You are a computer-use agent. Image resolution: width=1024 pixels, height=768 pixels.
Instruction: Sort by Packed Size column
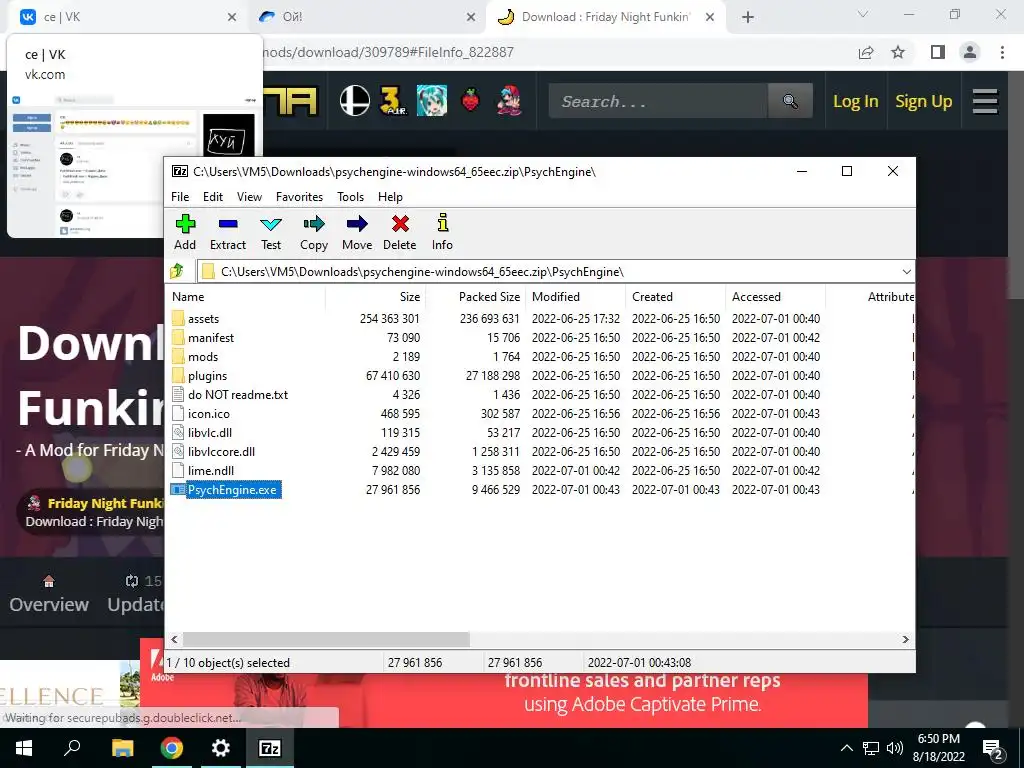(475, 296)
